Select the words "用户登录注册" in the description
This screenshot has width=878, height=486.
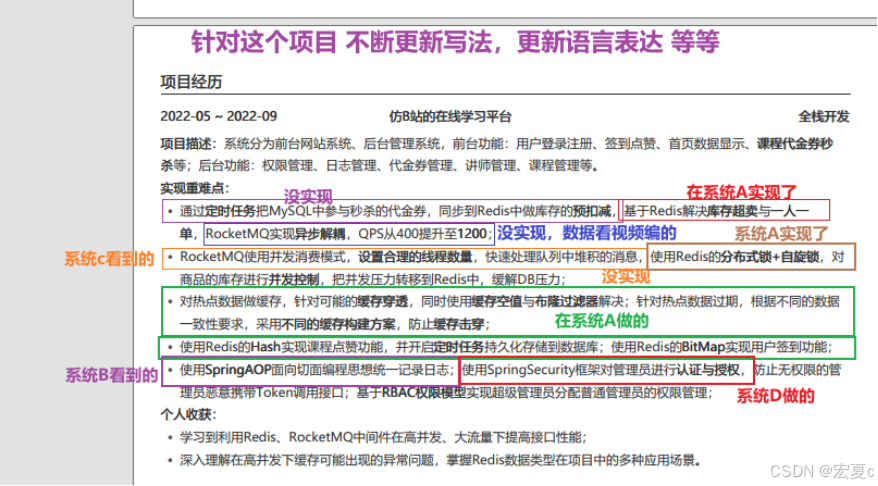coord(554,144)
